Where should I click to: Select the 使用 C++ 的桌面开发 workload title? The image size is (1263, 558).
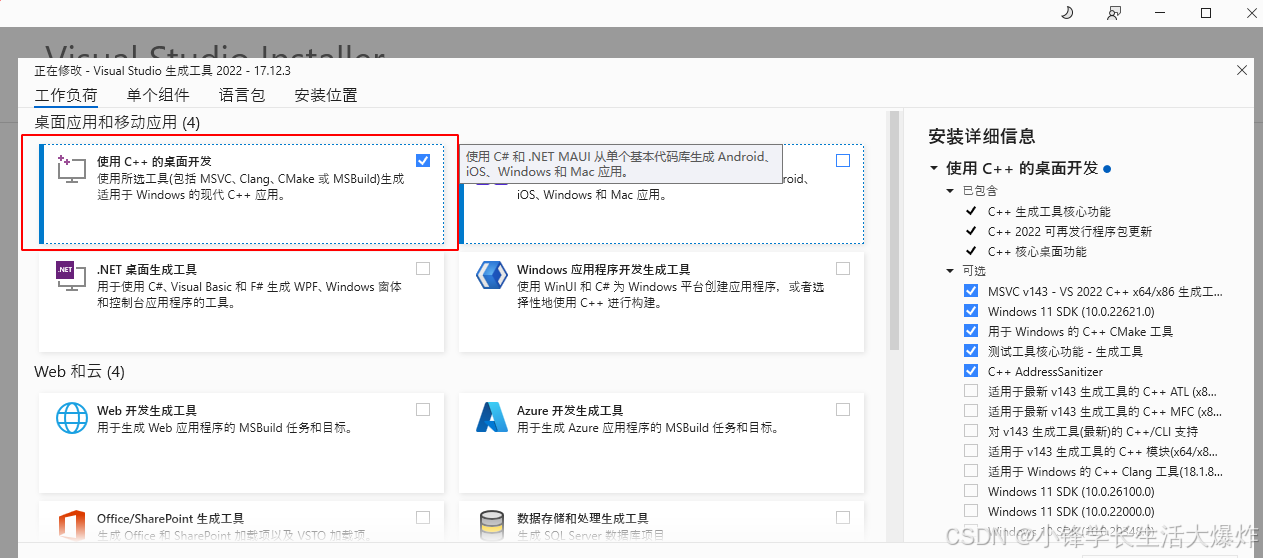point(154,161)
